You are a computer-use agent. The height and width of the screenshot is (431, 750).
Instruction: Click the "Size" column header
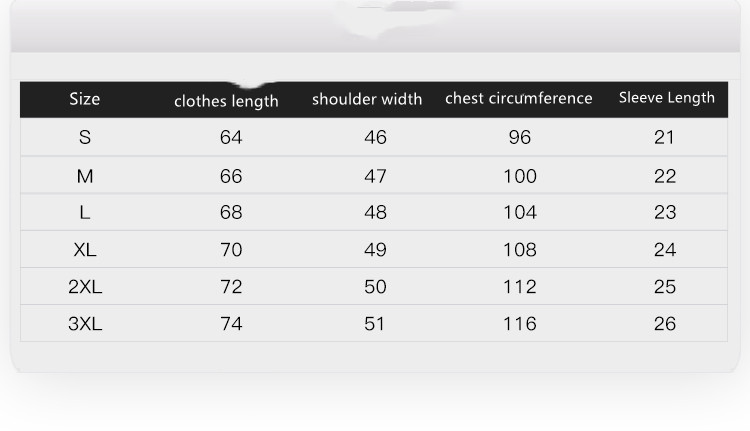tap(85, 99)
